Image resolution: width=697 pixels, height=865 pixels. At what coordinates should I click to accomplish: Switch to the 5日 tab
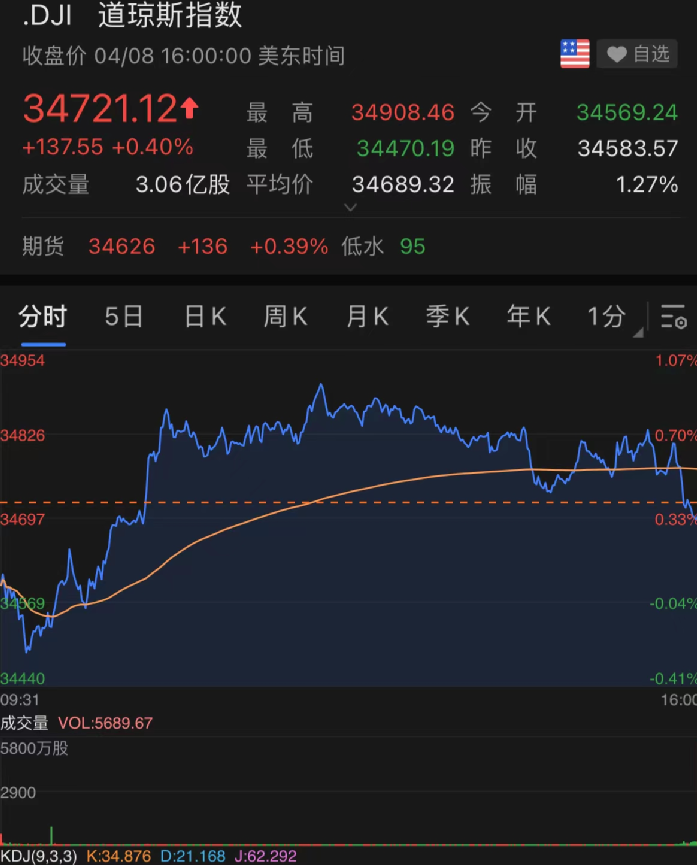tap(124, 317)
